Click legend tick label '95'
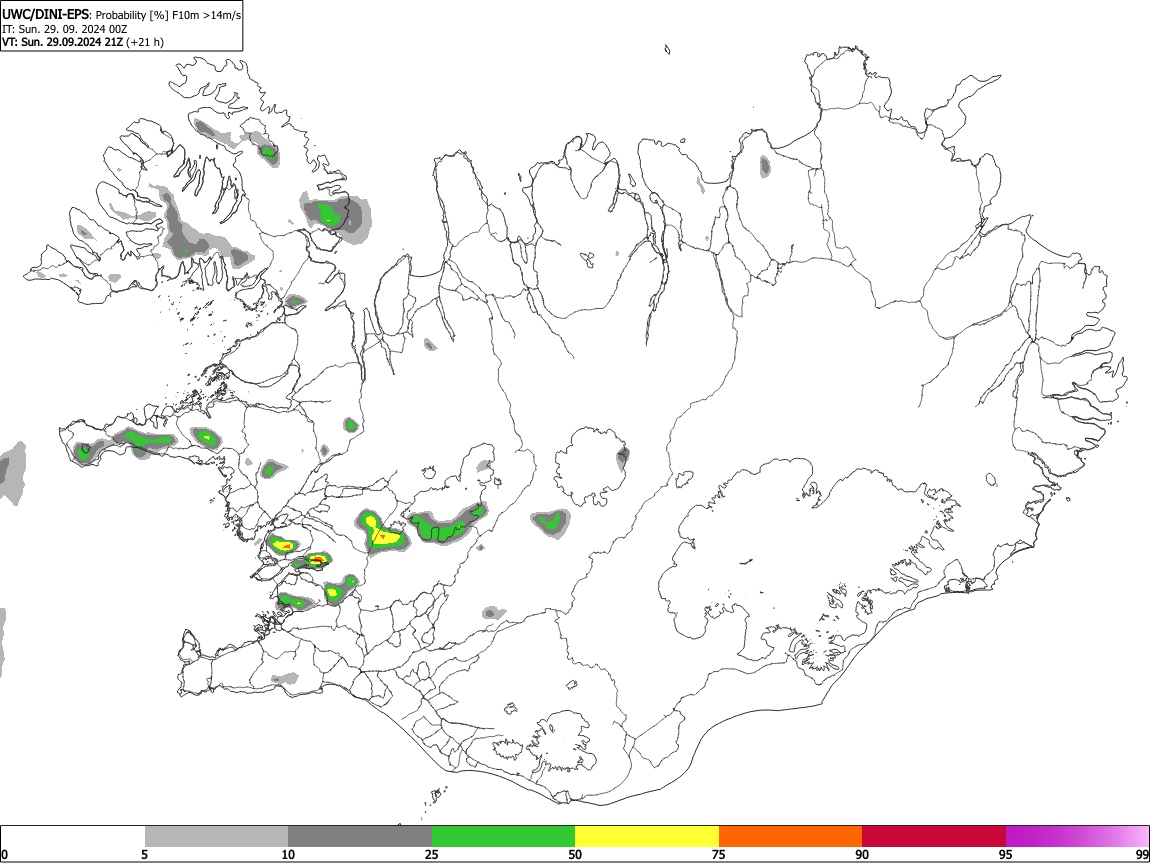The width and height of the screenshot is (1150, 863). tap(1006, 854)
